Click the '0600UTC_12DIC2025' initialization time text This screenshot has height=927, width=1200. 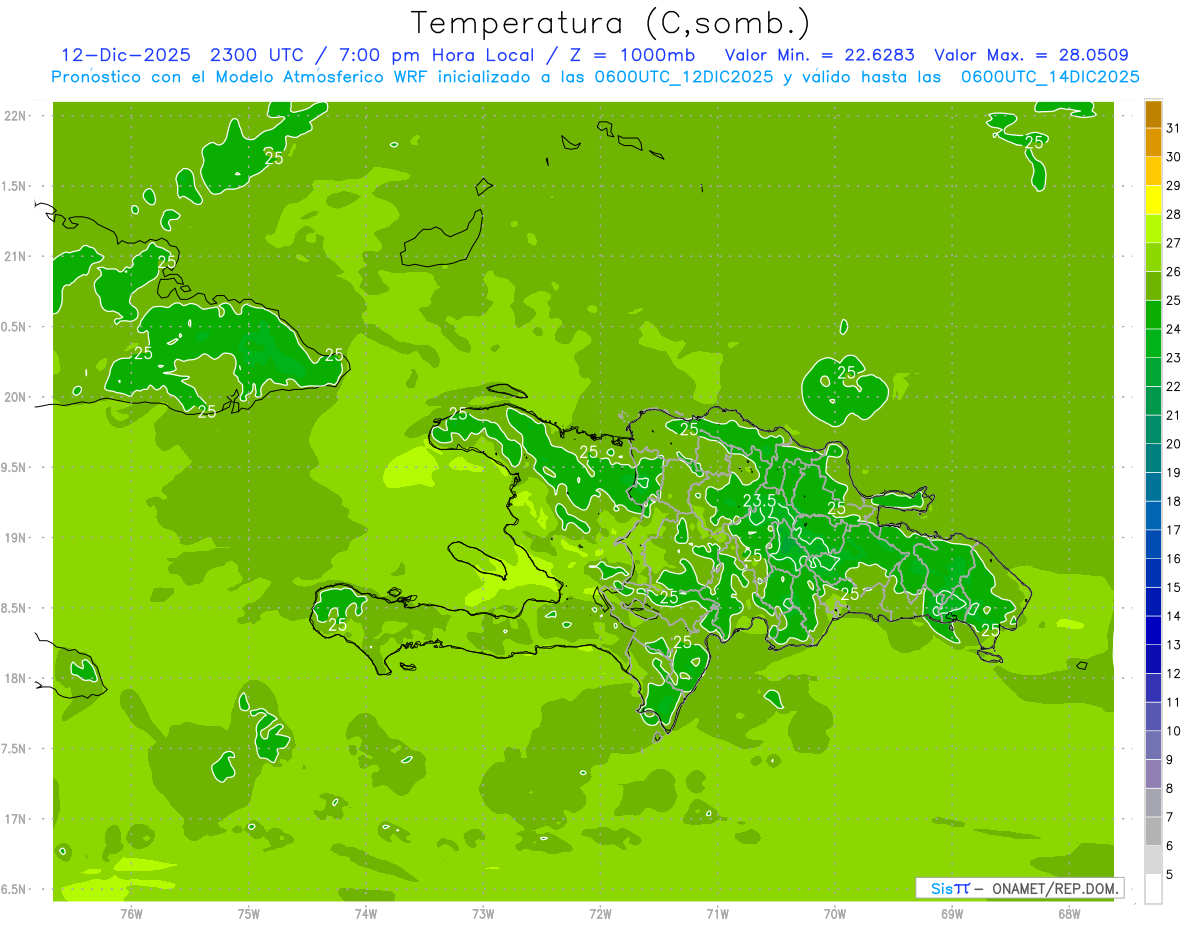(680, 77)
